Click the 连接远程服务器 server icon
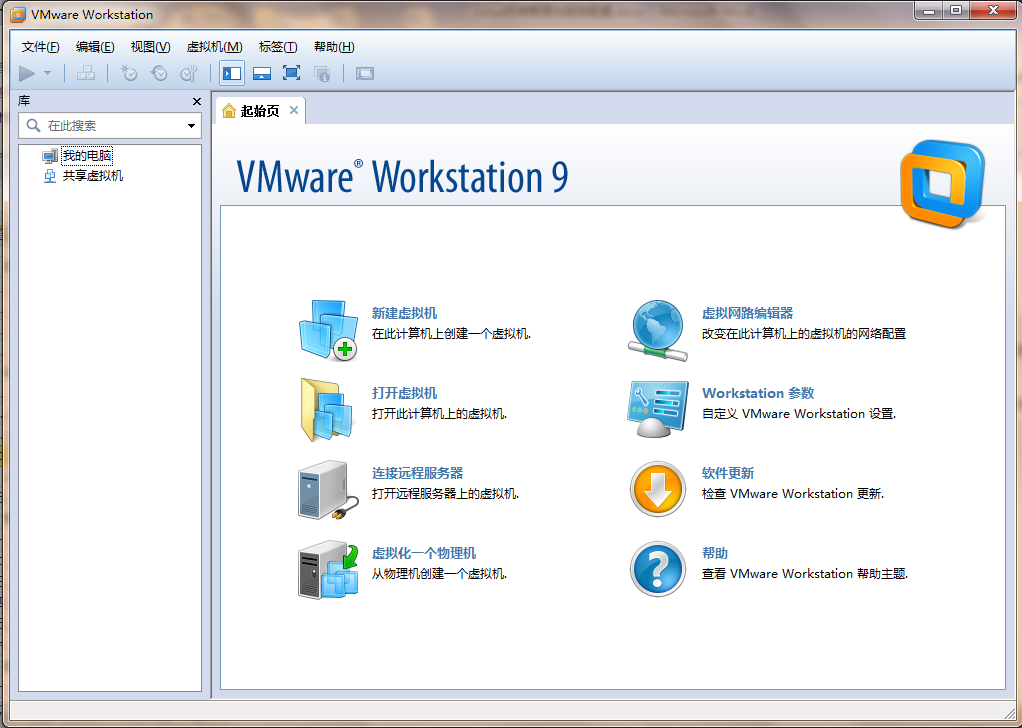Screen dimensions: 1022x728 tap(328, 490)
